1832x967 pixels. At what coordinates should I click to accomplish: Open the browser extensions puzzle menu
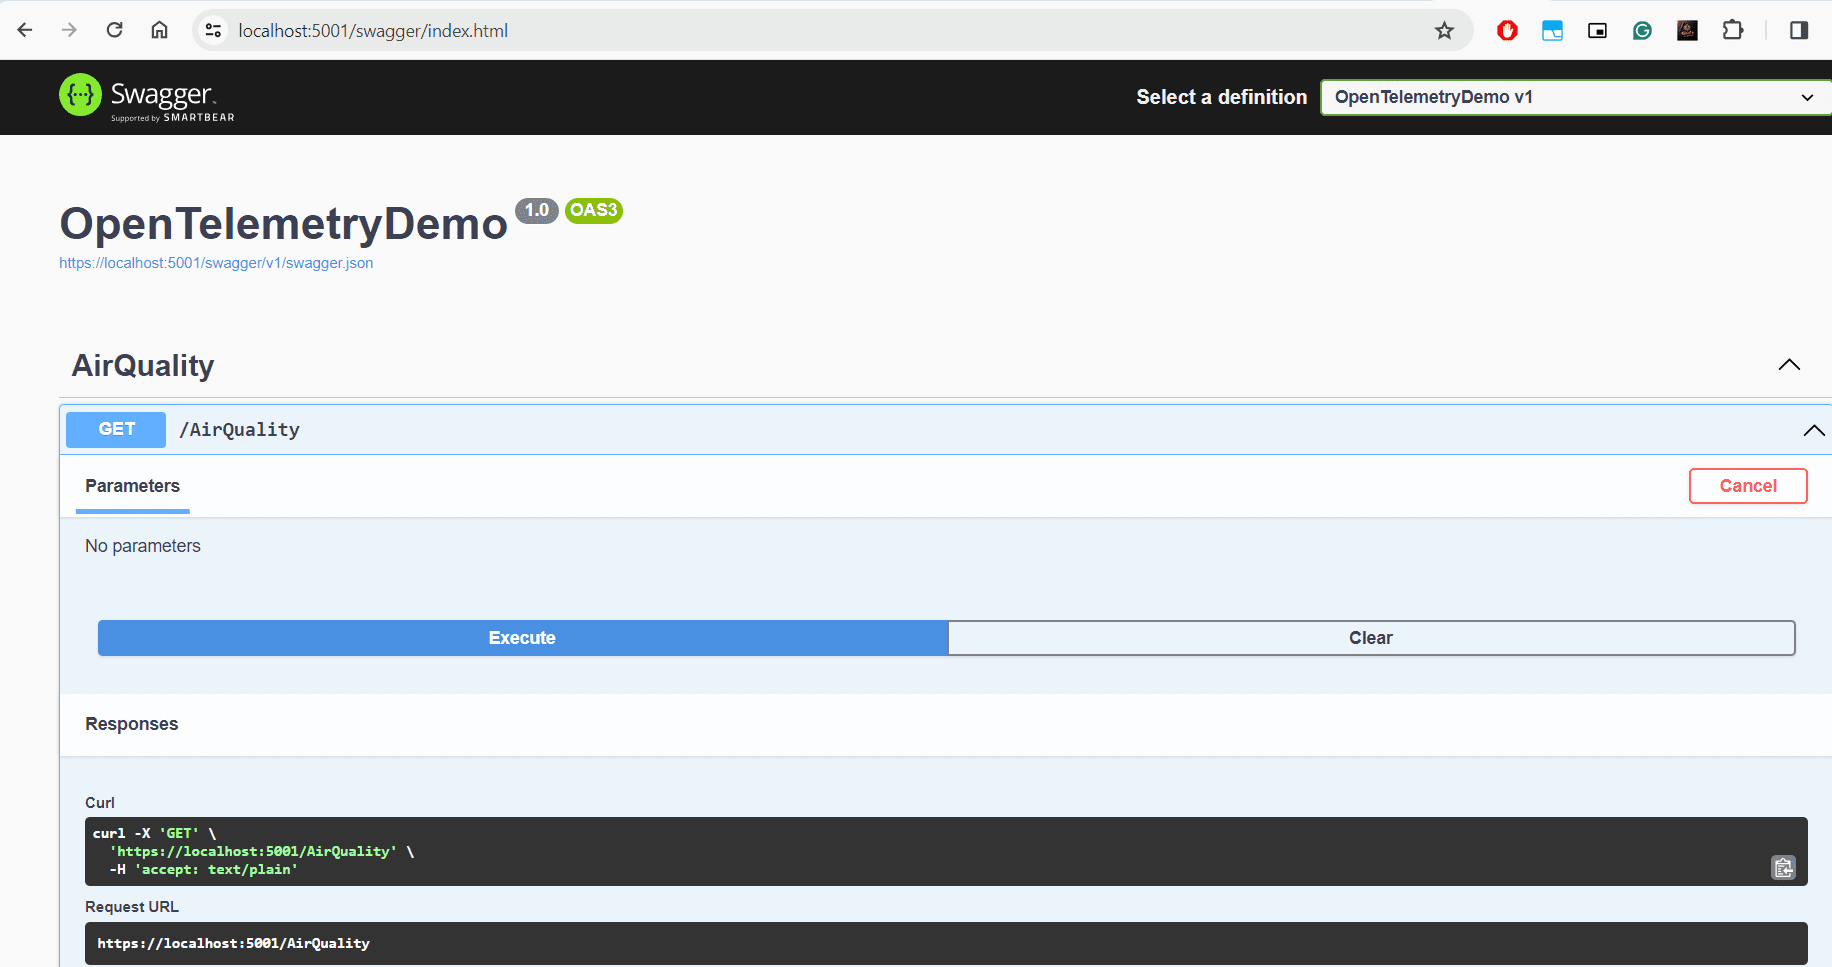pos(1733,30)
